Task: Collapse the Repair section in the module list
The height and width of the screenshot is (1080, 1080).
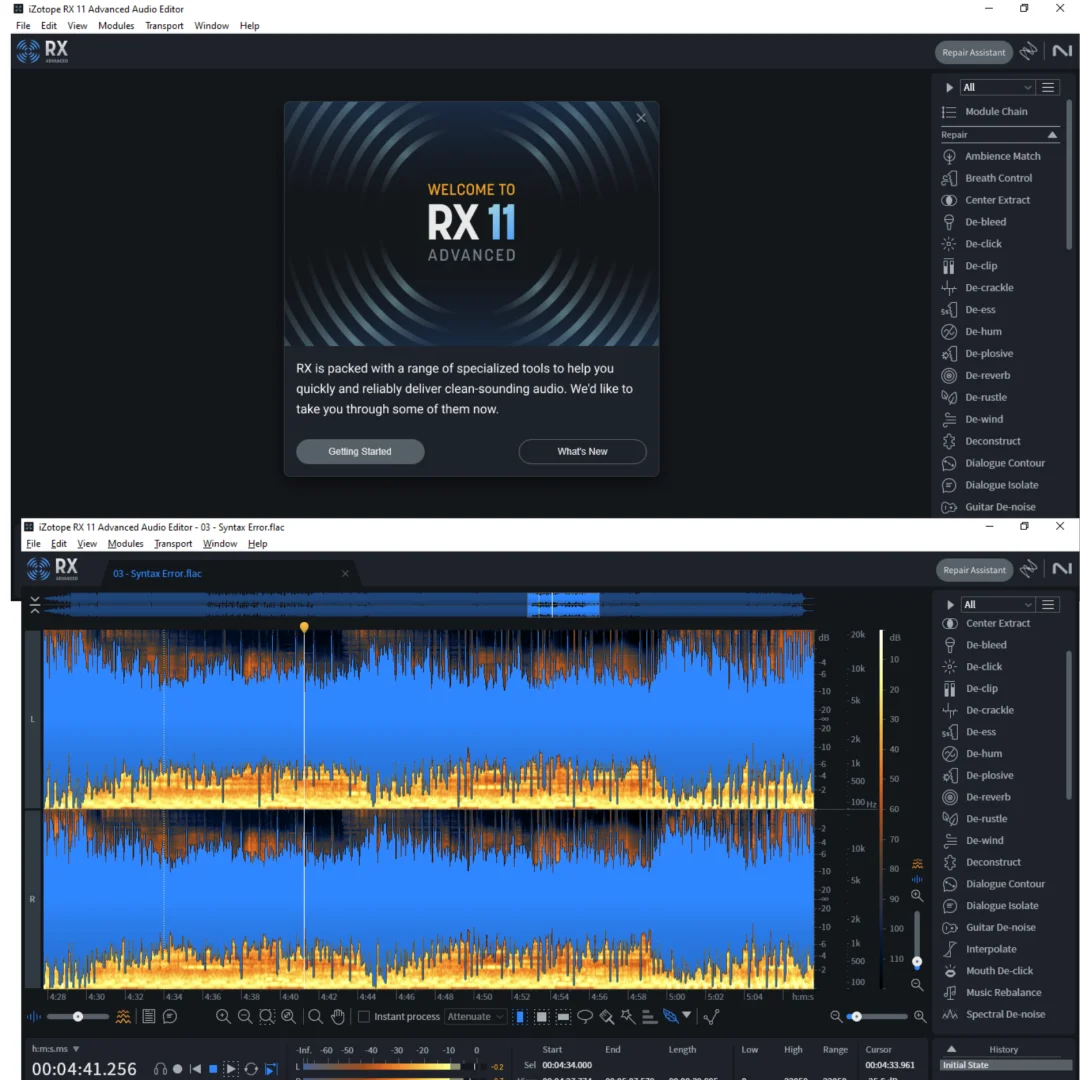Action: click(x=1052, y=135)
